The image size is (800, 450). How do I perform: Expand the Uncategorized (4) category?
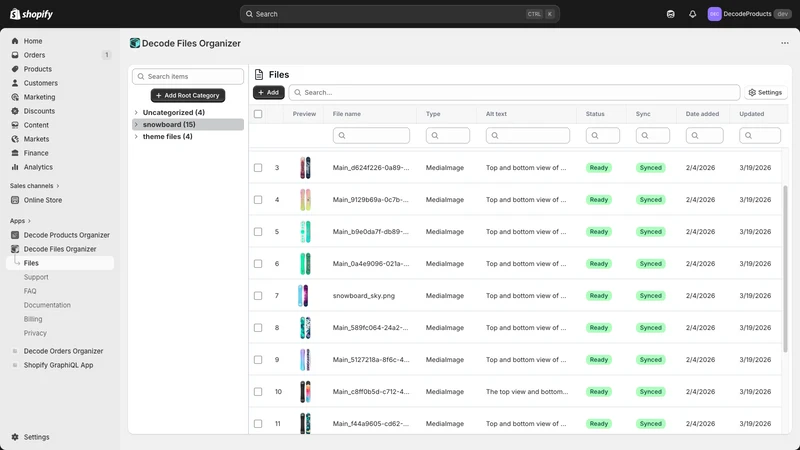tap(136, 112)
